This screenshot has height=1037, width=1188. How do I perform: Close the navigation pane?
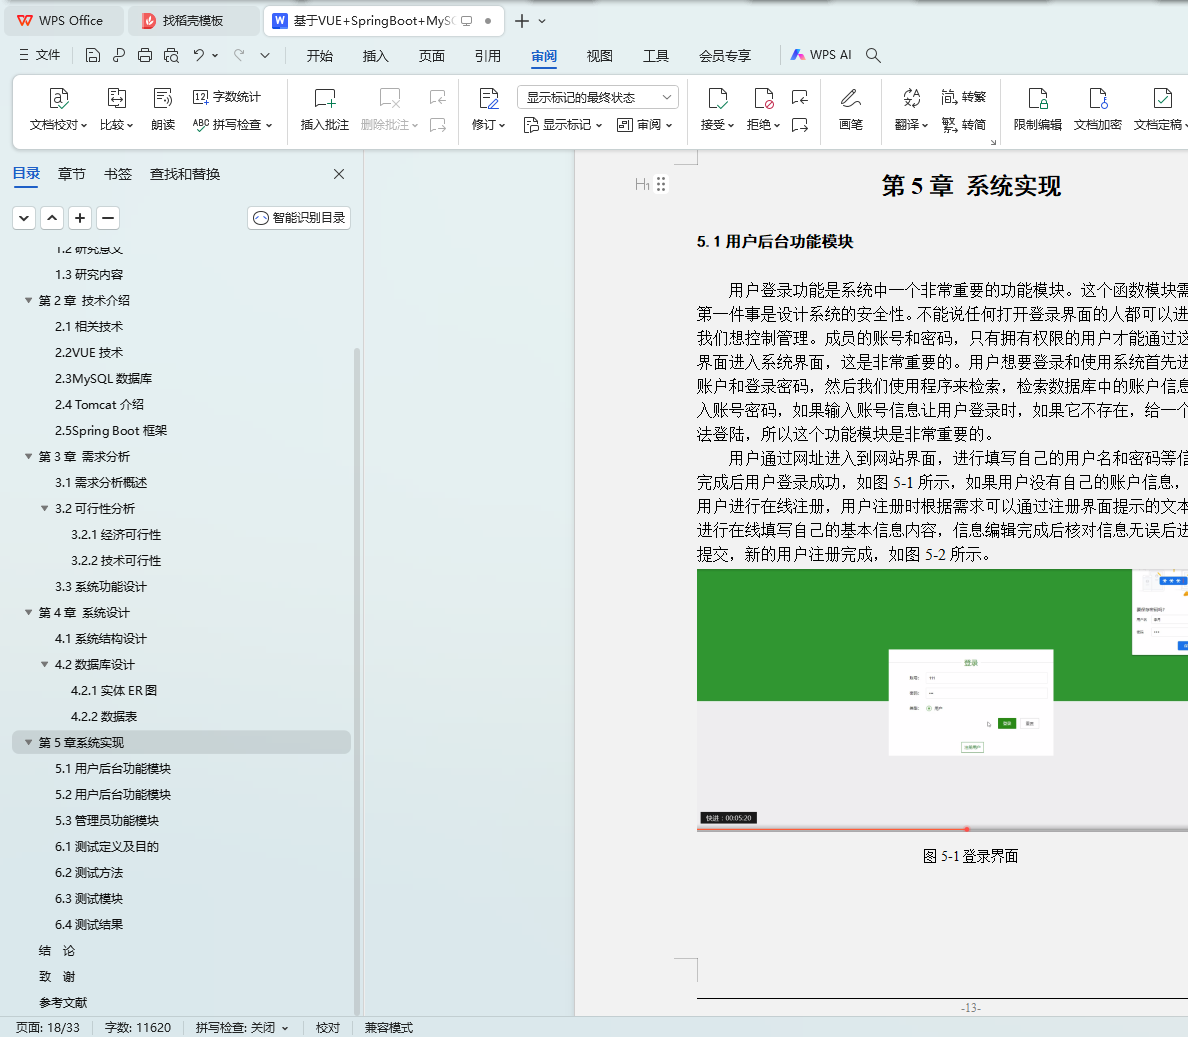339,174
